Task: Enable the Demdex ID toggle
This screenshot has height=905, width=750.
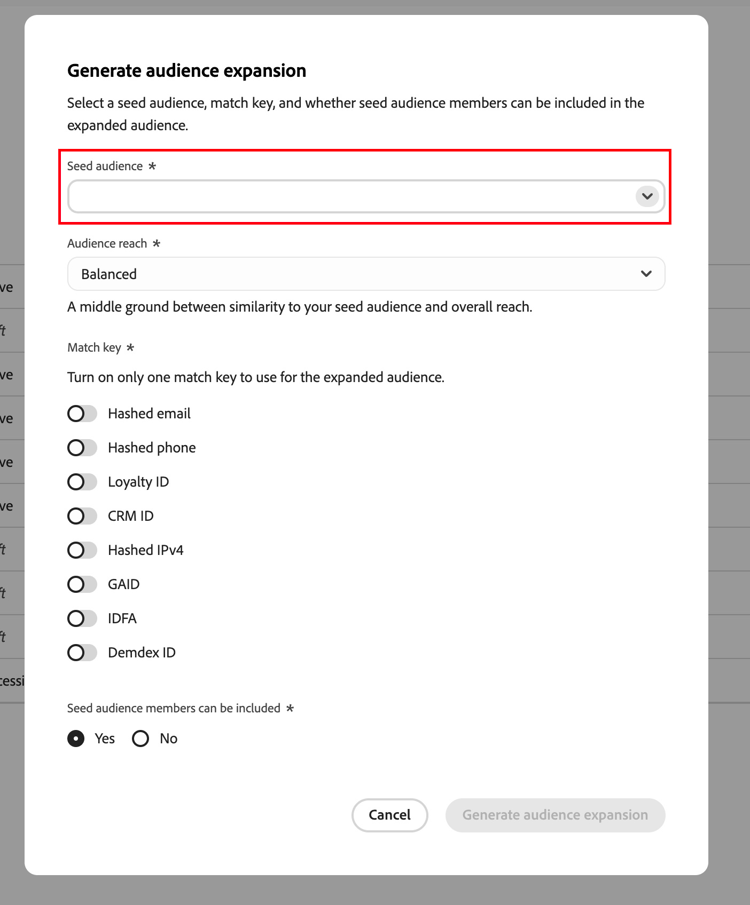Action: [82, 652]
